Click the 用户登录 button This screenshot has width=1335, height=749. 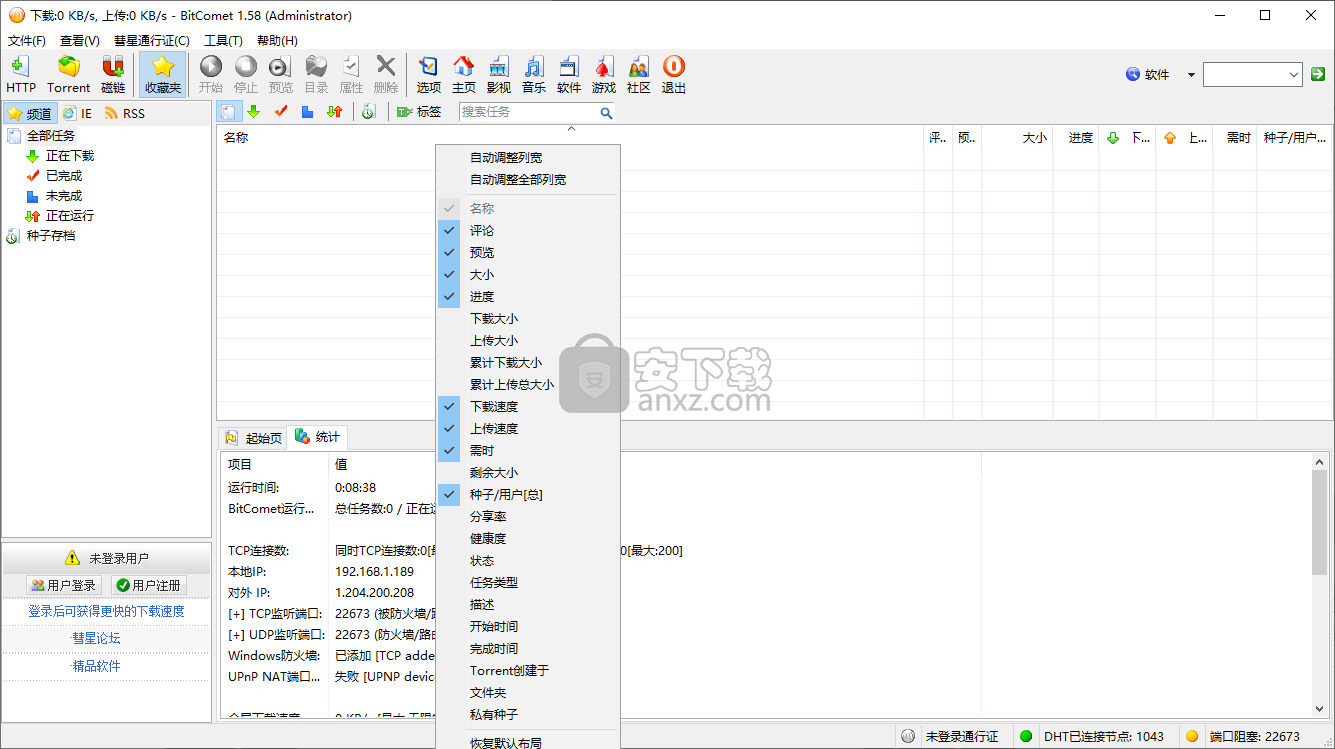click(64, 585)
